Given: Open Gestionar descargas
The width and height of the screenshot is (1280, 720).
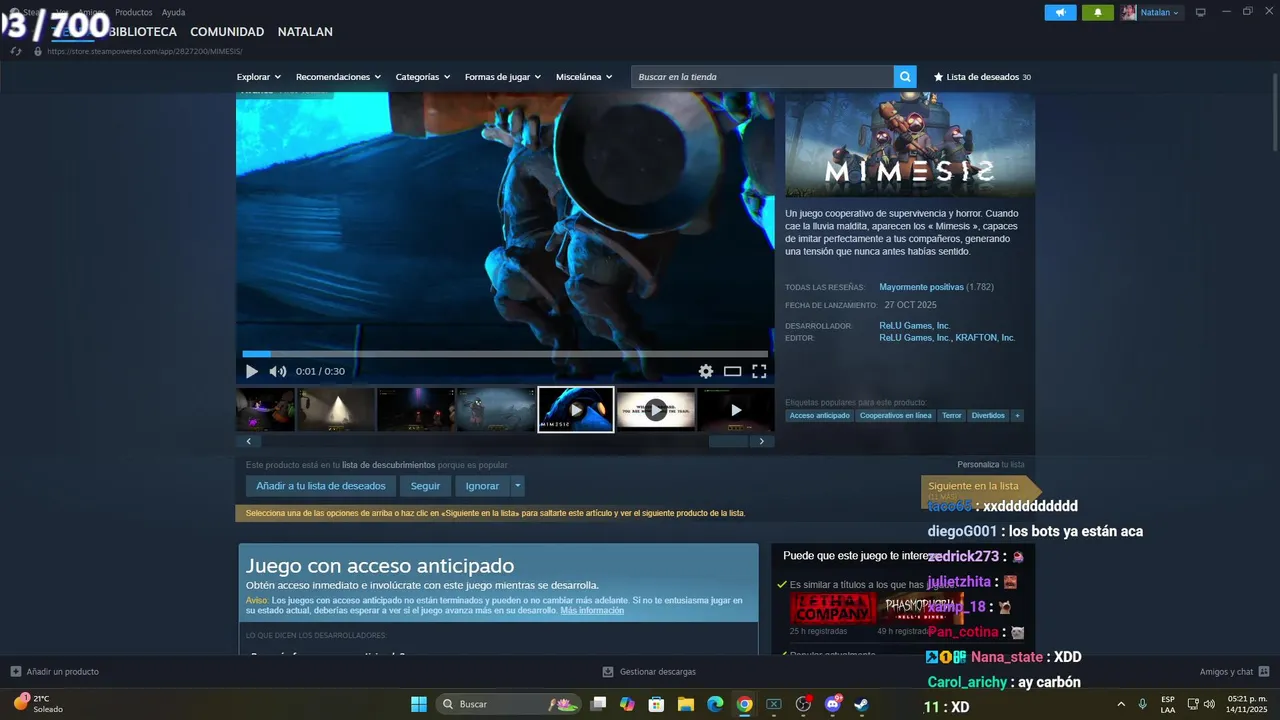Looking at the screenshot, I should pyautogui.click(x=649, y=672).
